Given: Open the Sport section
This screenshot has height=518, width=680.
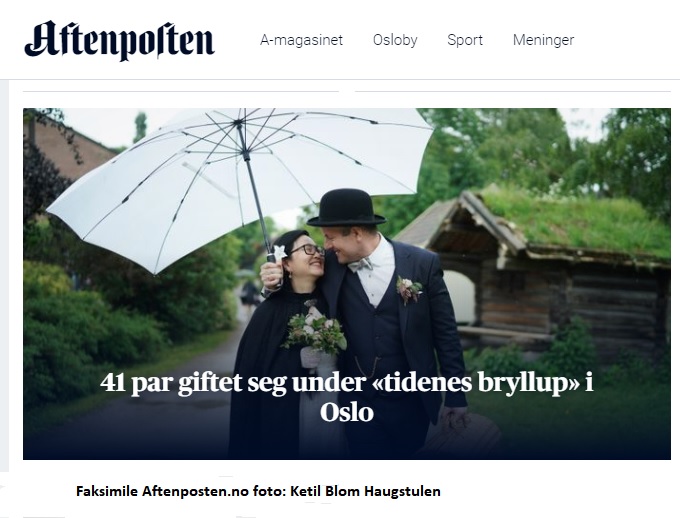Looking at the screenshot, I should tap(465, 40).
